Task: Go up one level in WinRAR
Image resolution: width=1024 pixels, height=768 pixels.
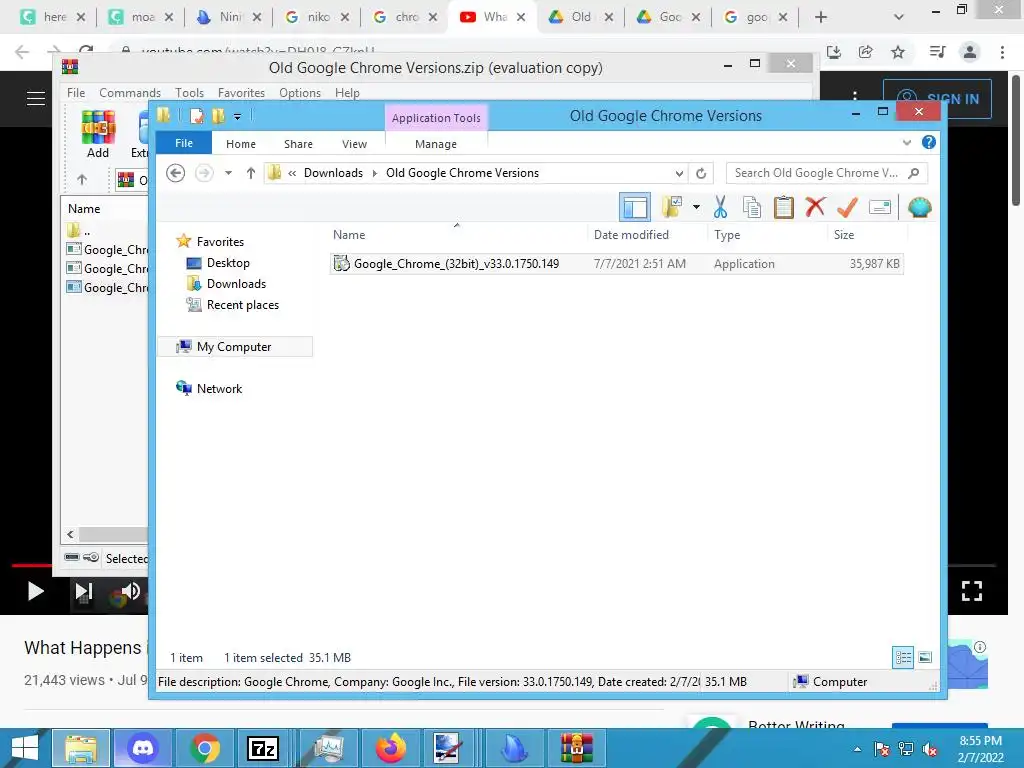Action: [82, 179]
